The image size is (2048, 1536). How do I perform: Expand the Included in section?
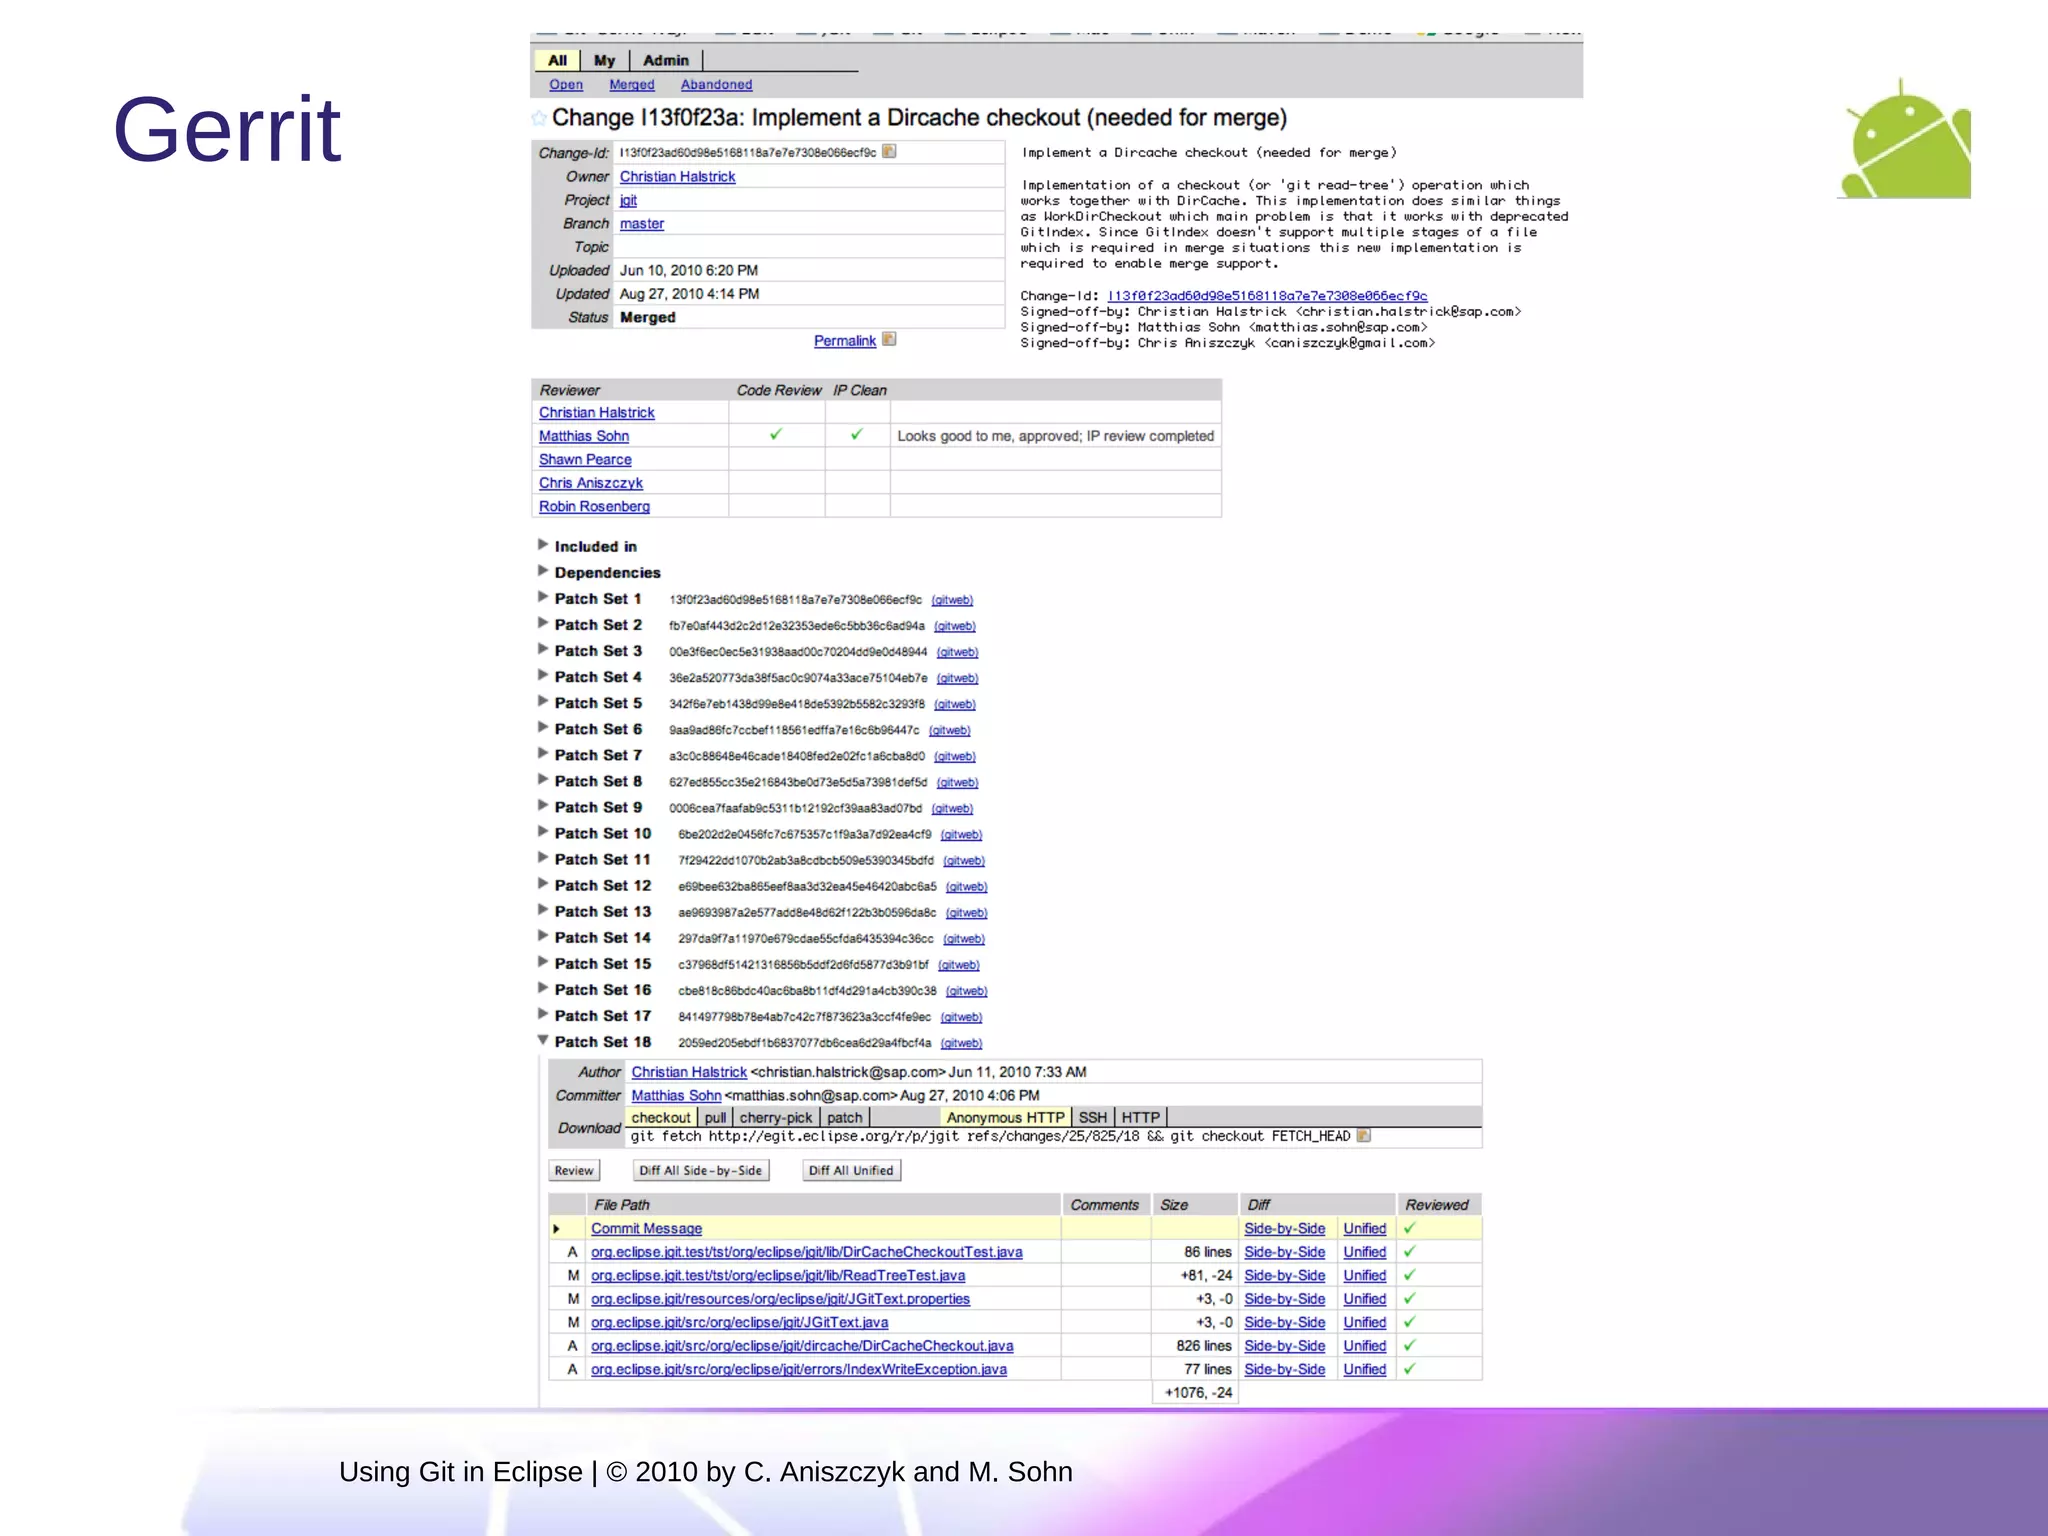(543, 545)
